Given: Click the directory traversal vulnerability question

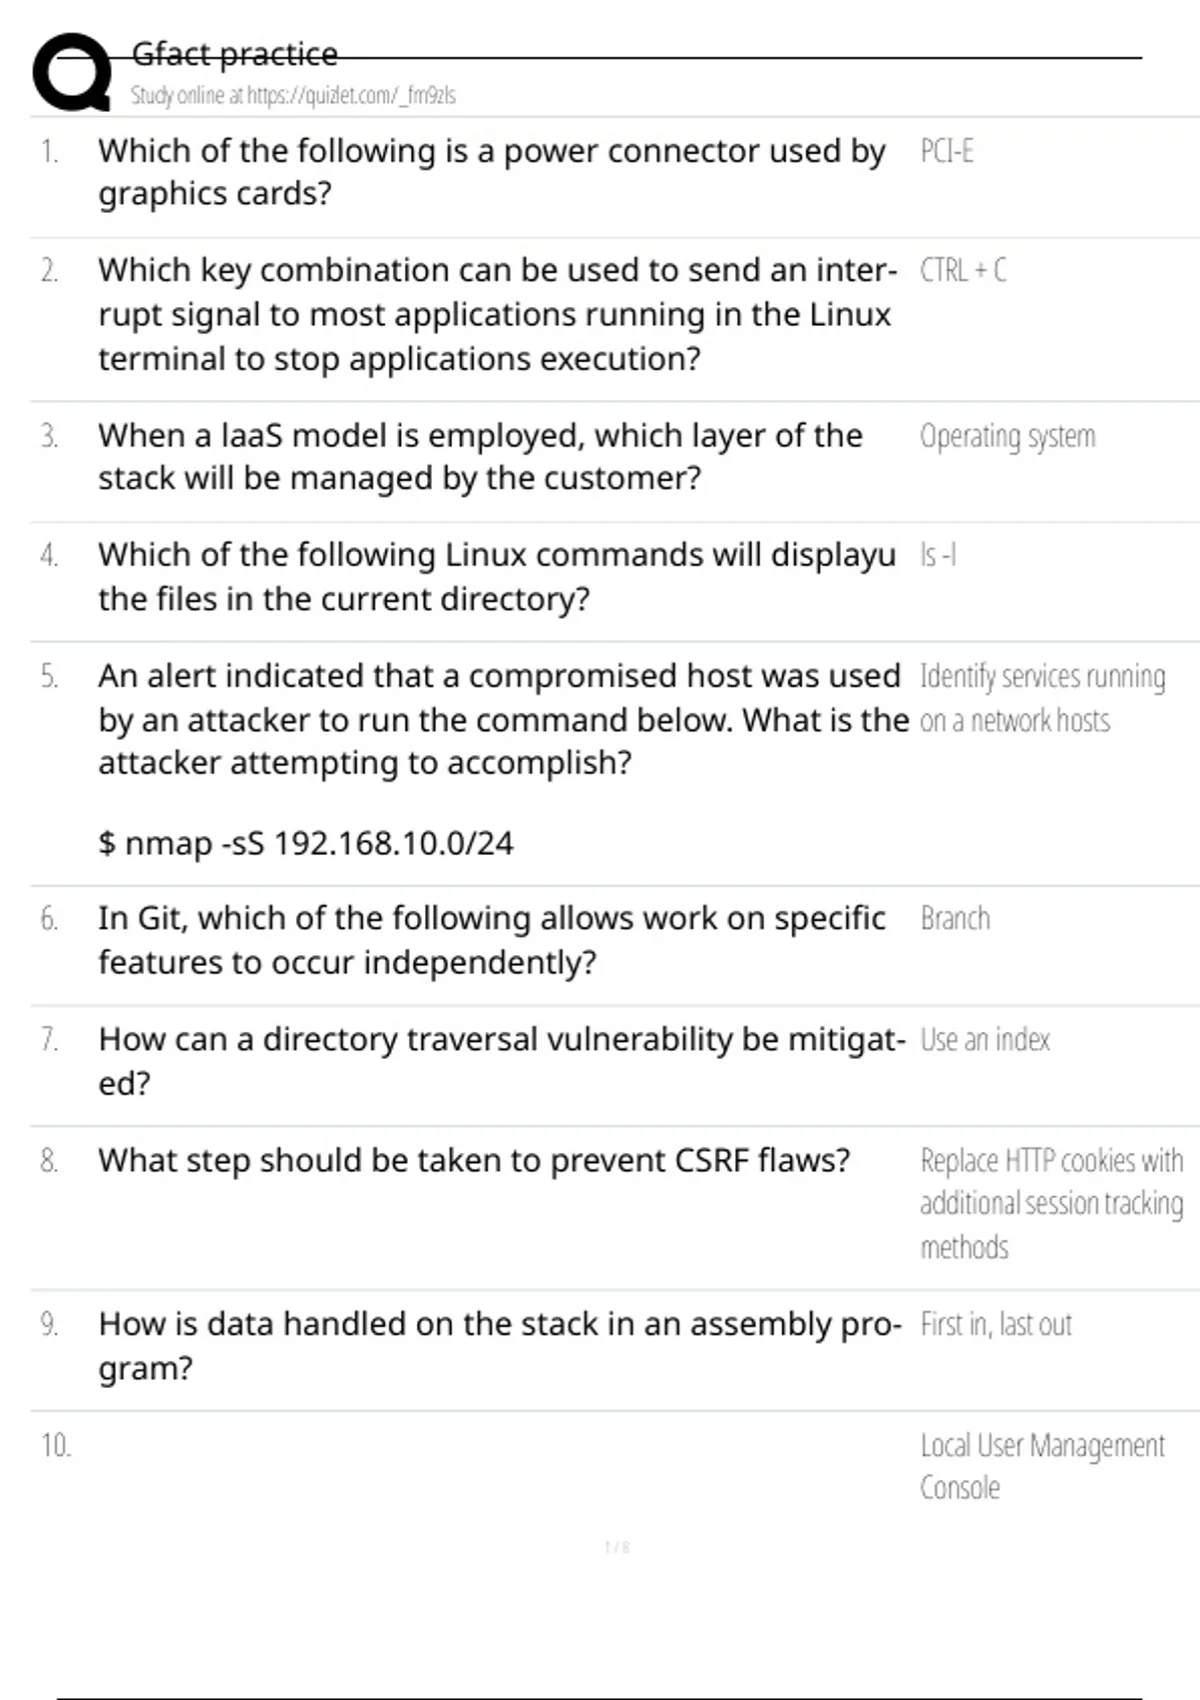Looking at the screenshot, I should 501,1060.
